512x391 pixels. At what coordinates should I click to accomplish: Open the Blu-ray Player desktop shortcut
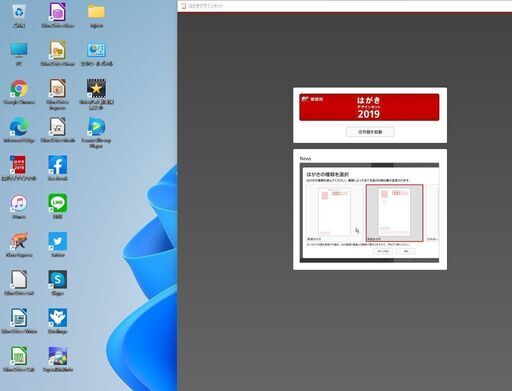pos(96,127)
